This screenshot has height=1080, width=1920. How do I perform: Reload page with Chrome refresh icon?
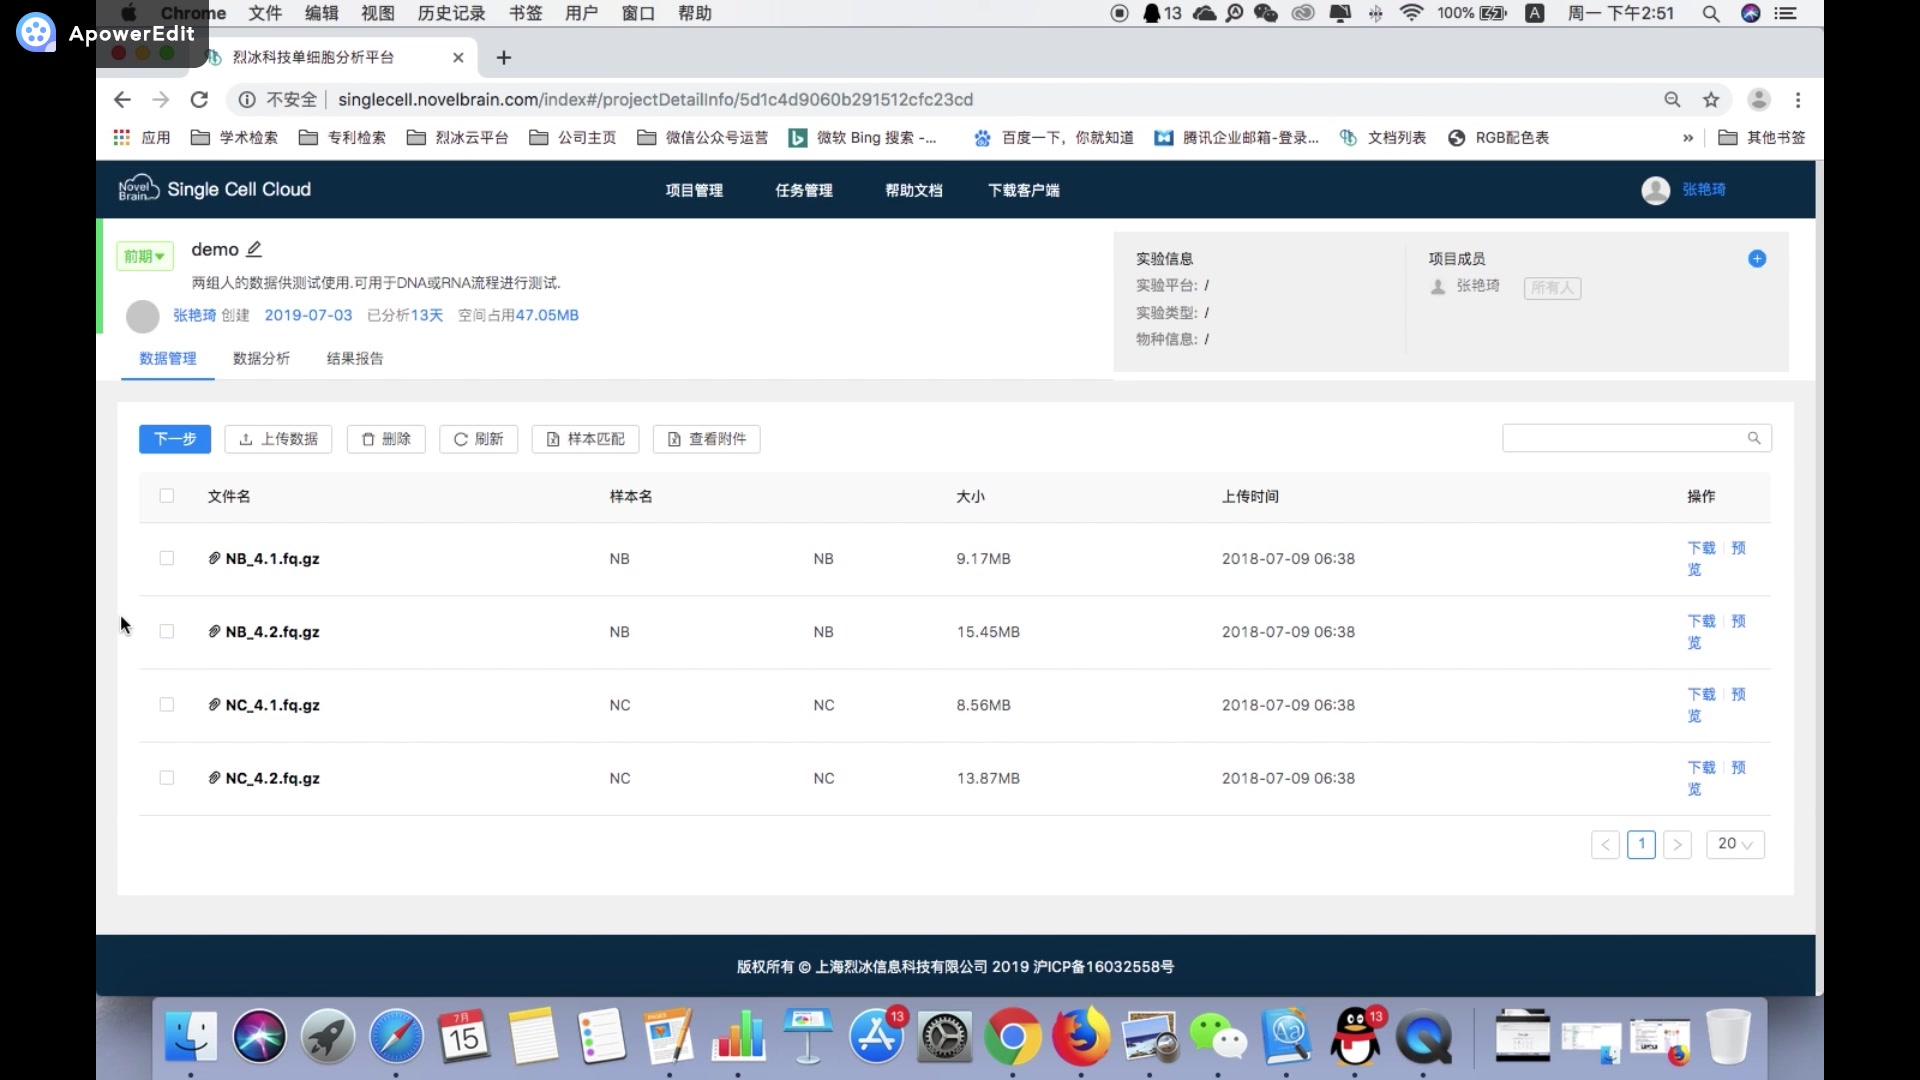click(x=199, y=99)
